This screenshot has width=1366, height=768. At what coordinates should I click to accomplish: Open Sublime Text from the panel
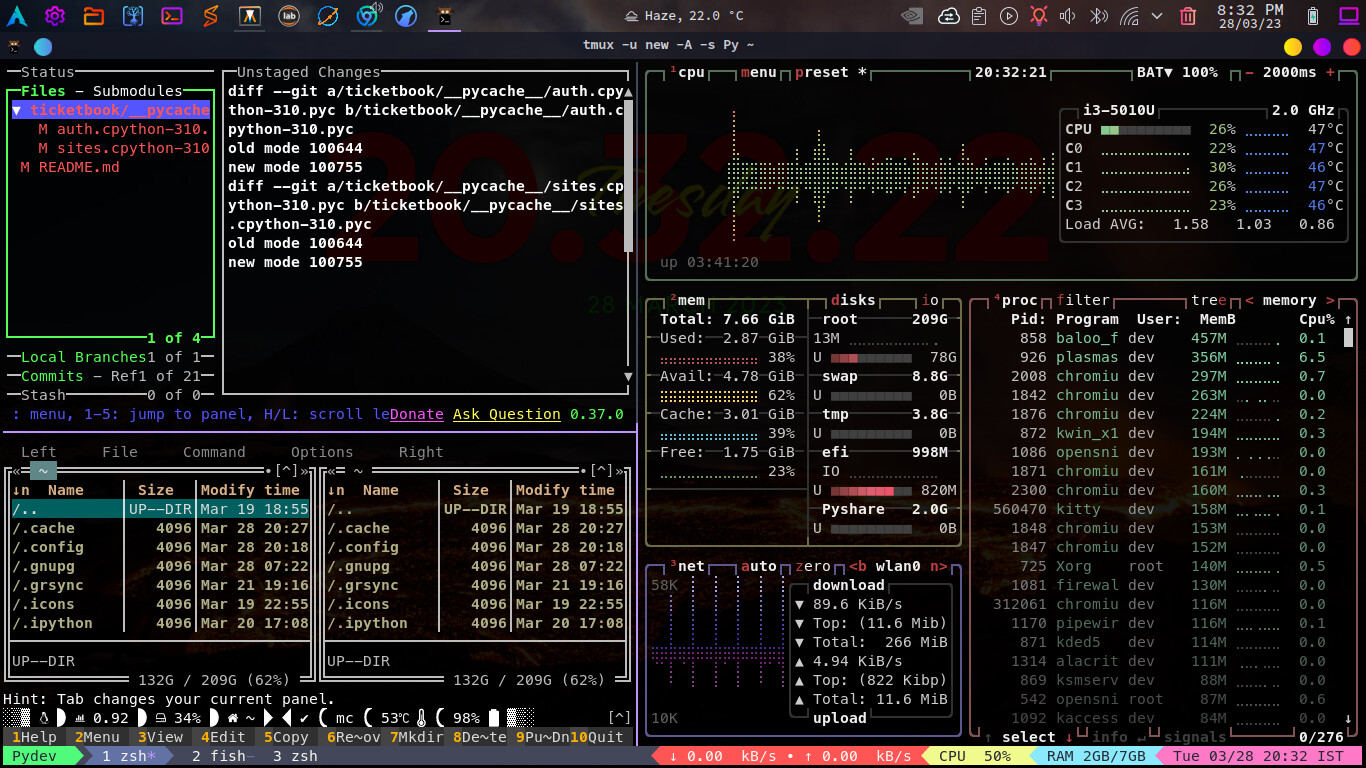pos(210,16)
